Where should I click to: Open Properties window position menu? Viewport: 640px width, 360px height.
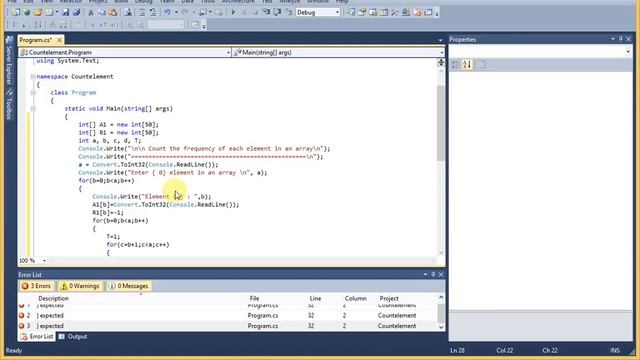click(x=613, y=39)
